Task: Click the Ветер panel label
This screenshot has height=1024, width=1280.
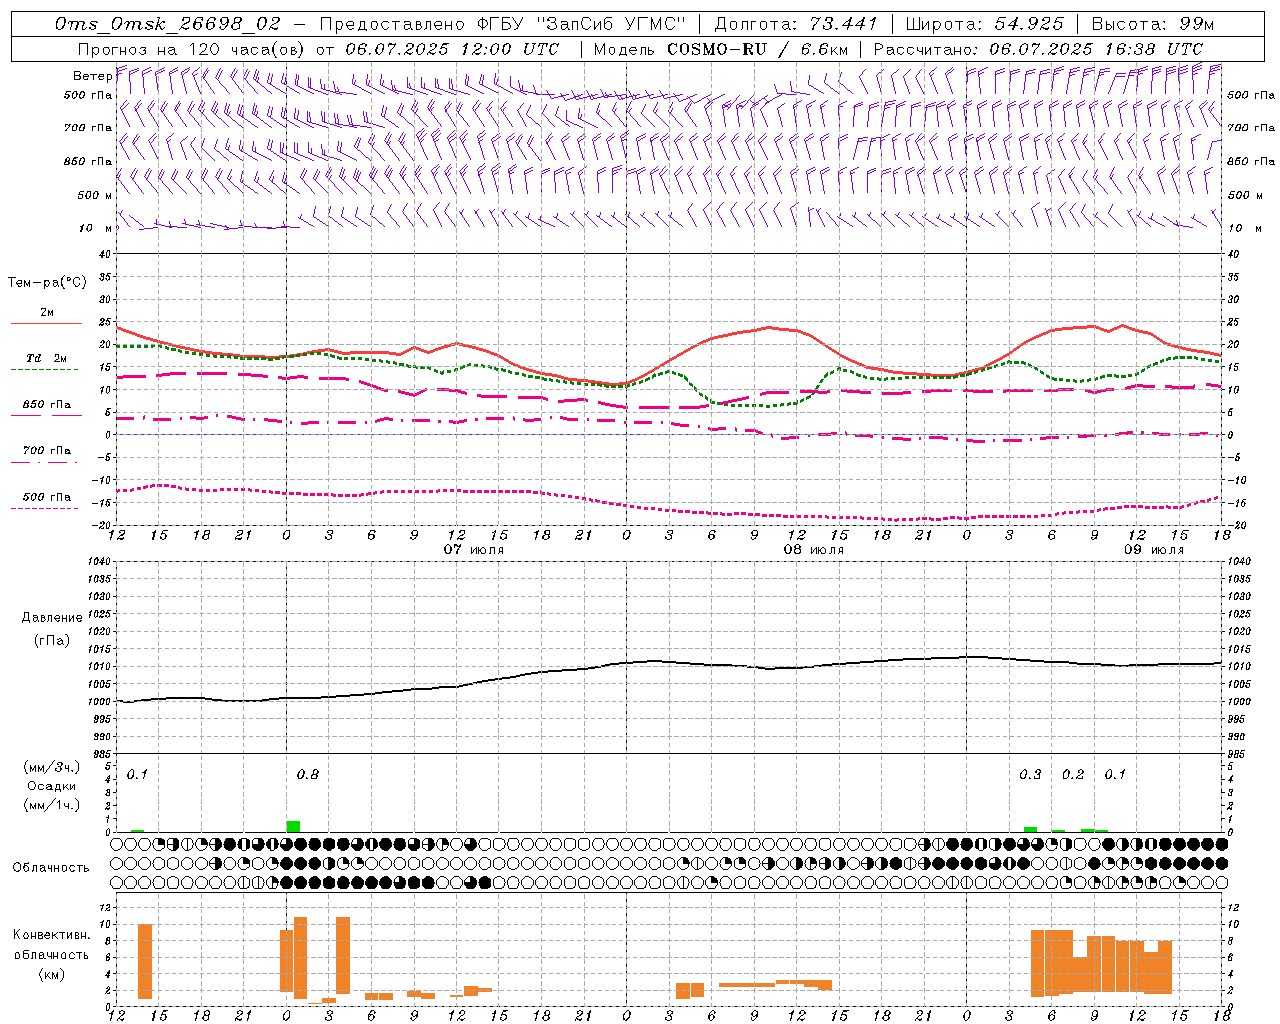Action: [x=92, y=76]
